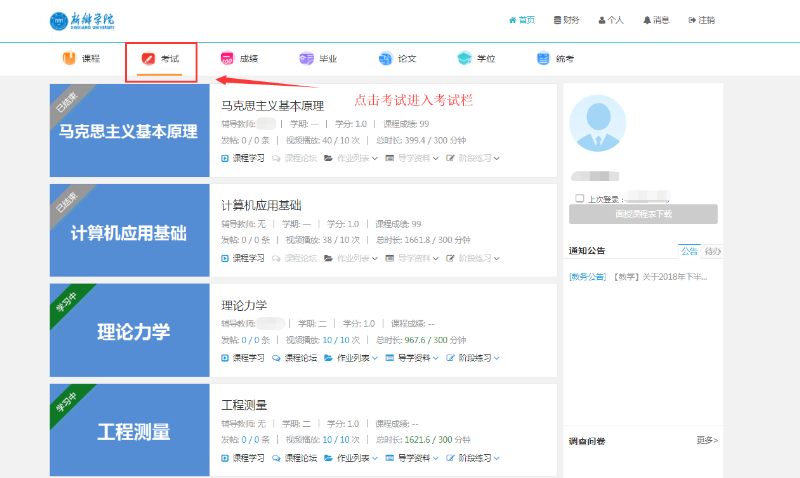Click the 学位 degree icon
This screenshot has height=478, width=800.
(x=464, y=59)
